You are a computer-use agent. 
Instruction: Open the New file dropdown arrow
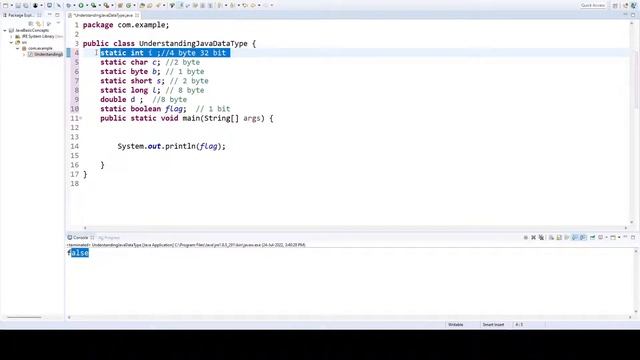coord(12,5)
